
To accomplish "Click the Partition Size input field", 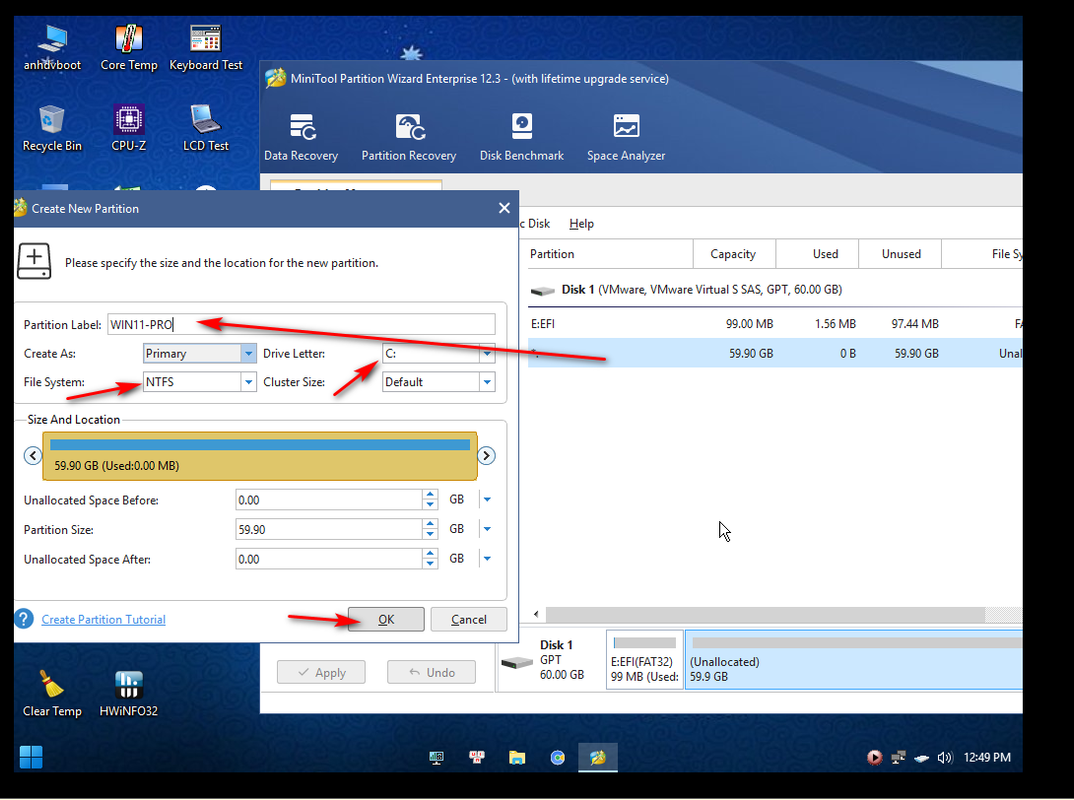I will [329, 529].
